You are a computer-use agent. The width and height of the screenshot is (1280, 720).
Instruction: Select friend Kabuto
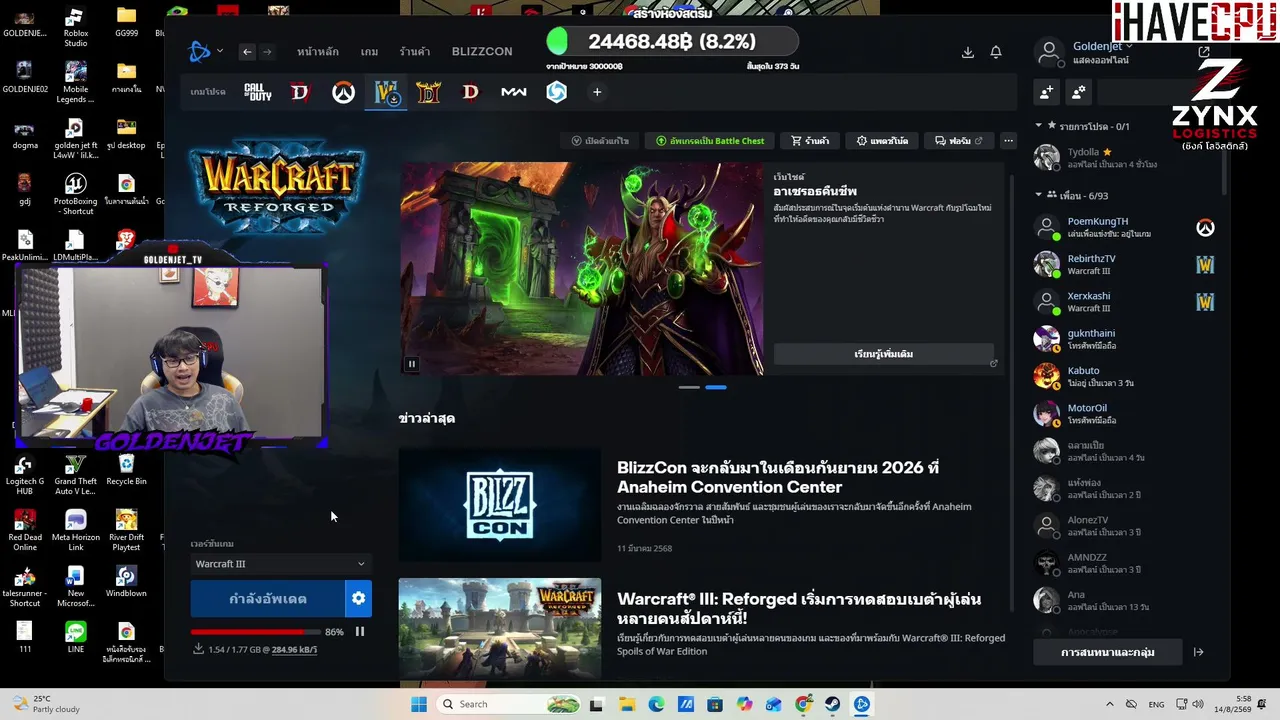(x=1125, y=376)
